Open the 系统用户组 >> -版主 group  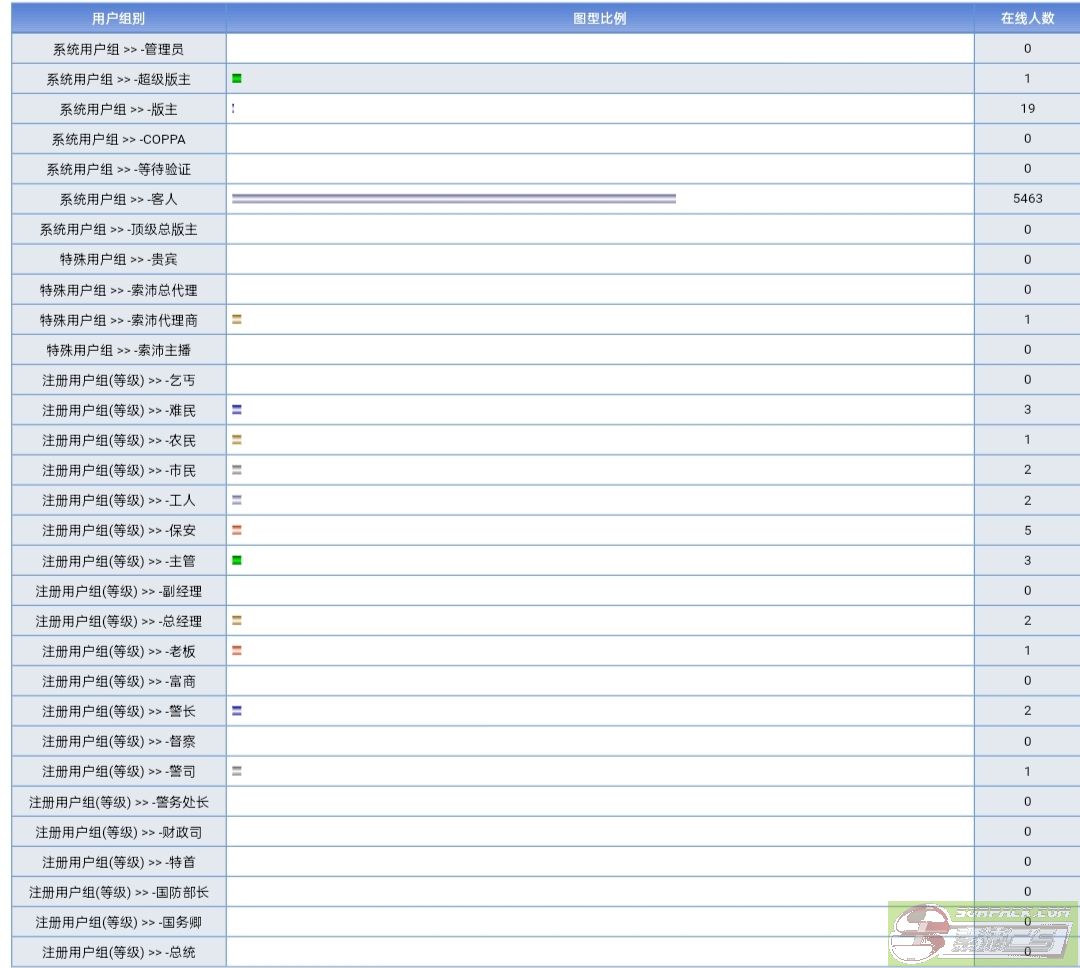118,109
